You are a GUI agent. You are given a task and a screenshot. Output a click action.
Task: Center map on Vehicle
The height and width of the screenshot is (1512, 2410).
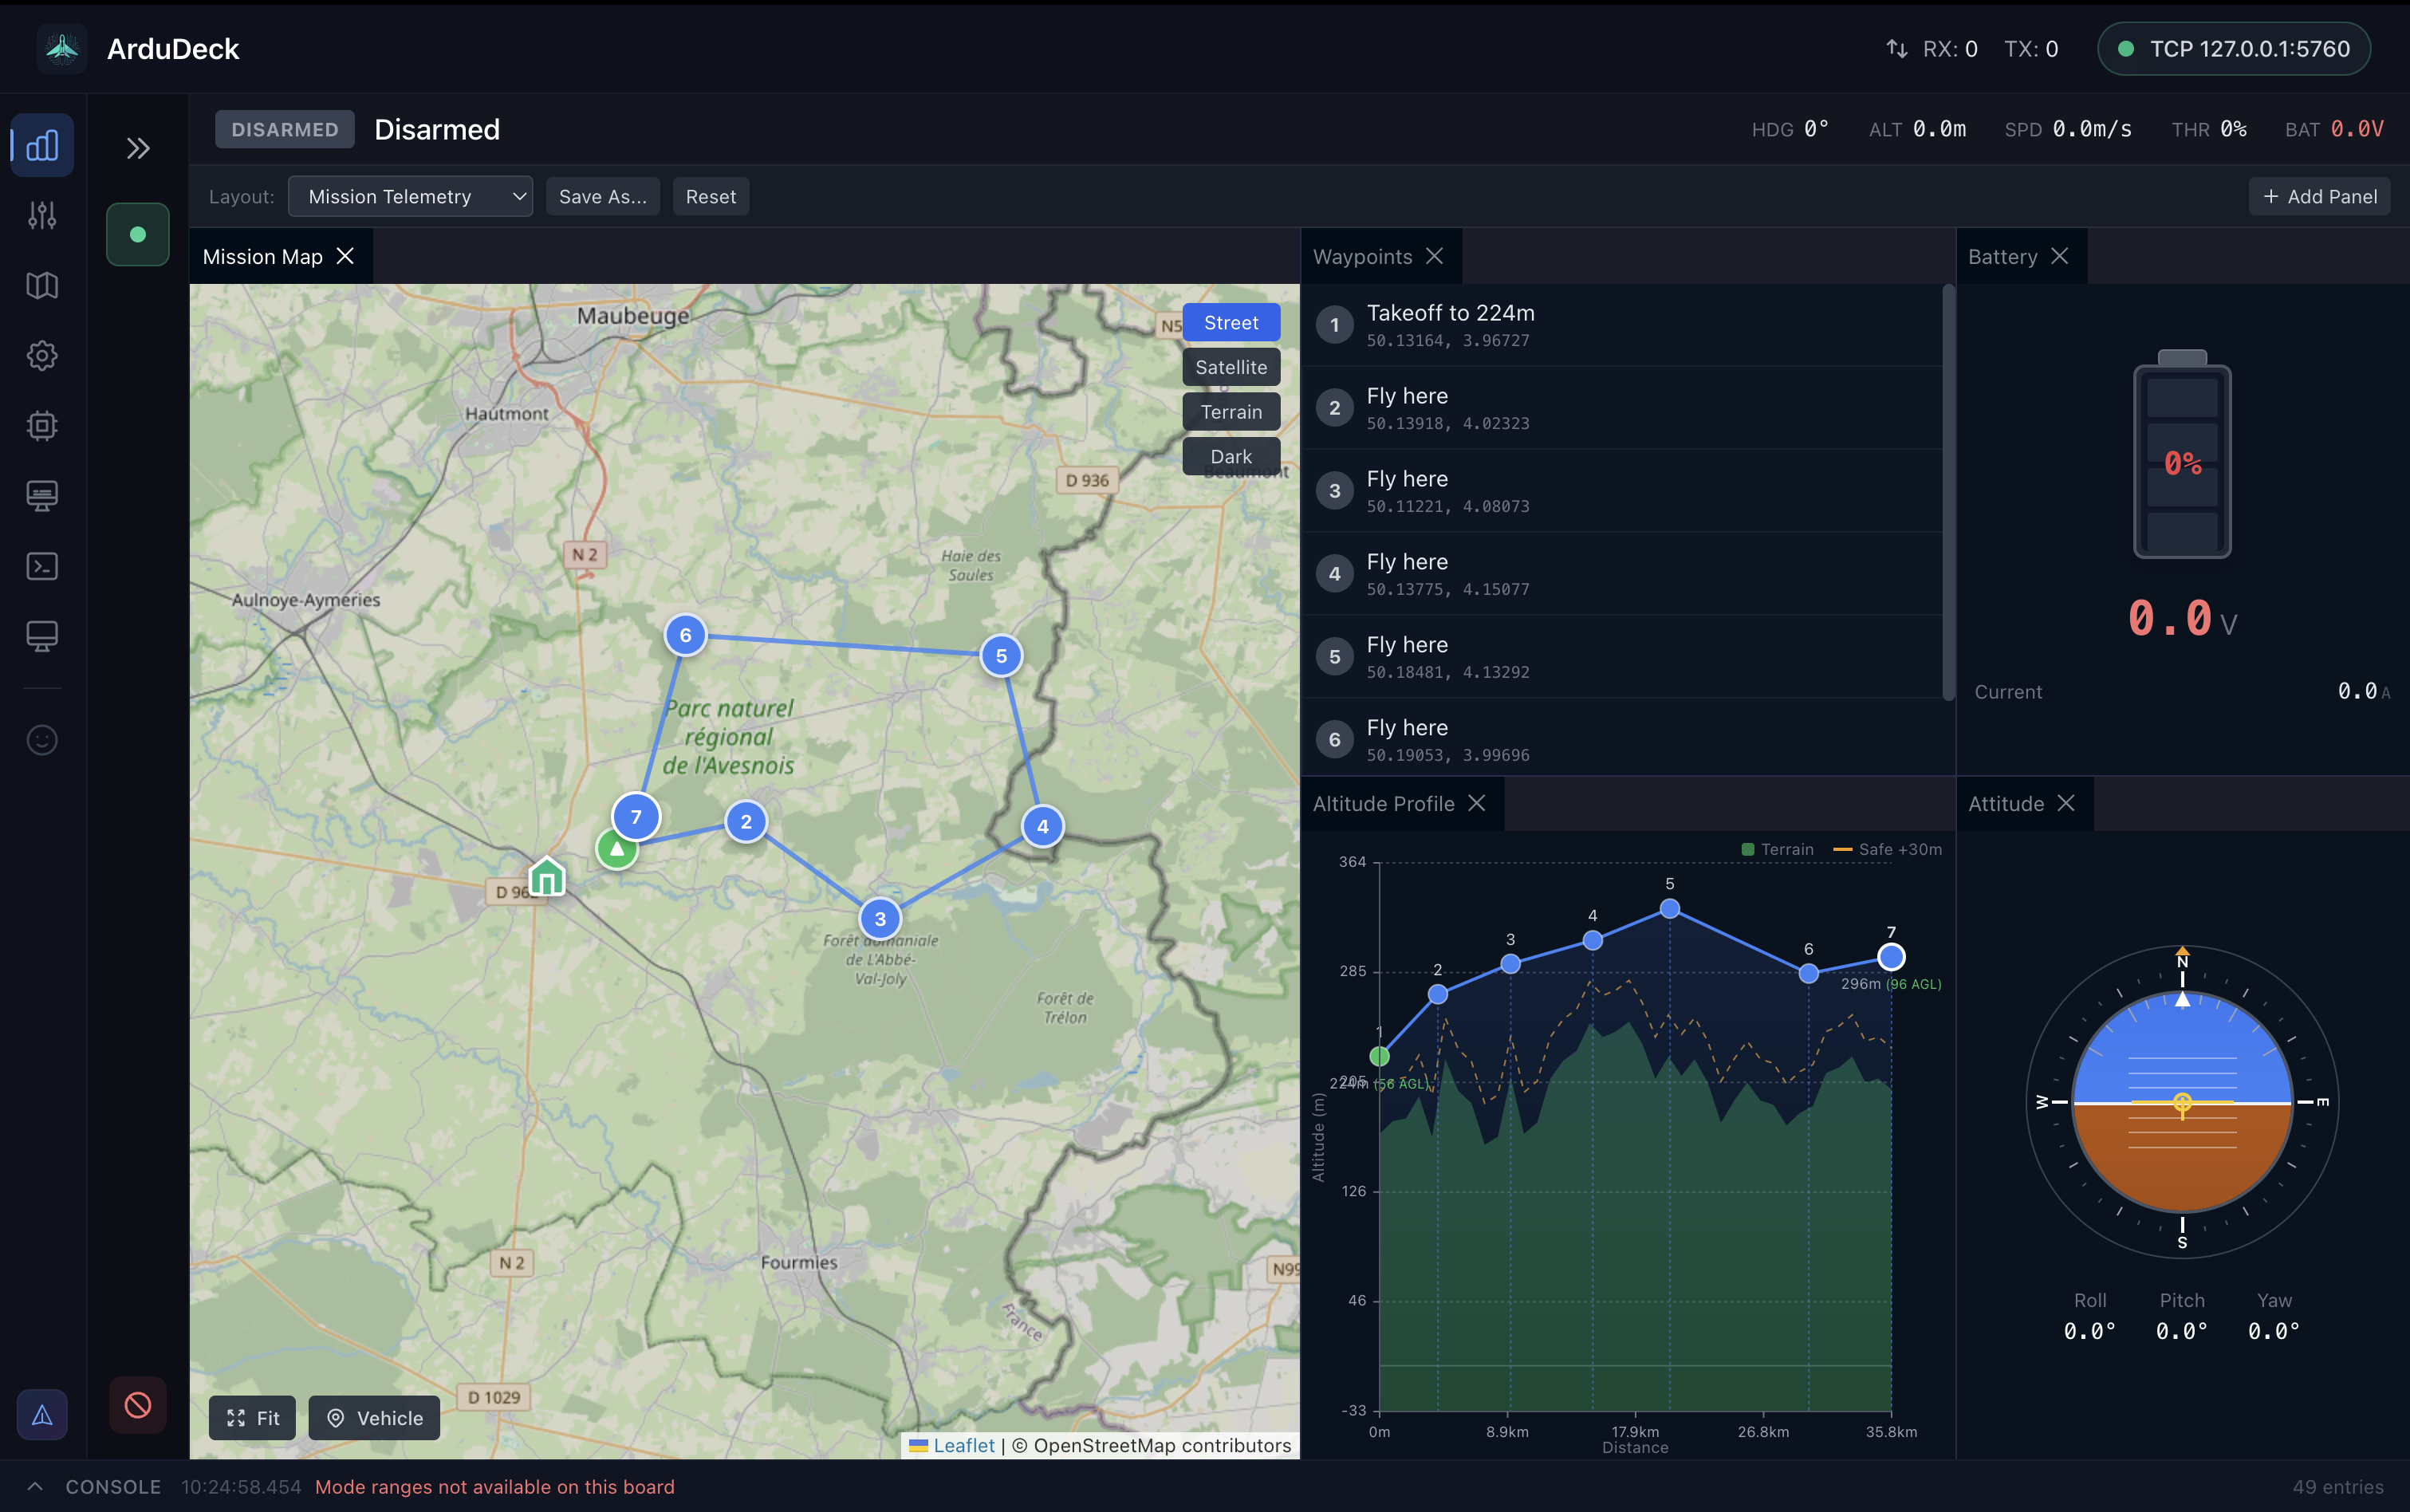374,1418
